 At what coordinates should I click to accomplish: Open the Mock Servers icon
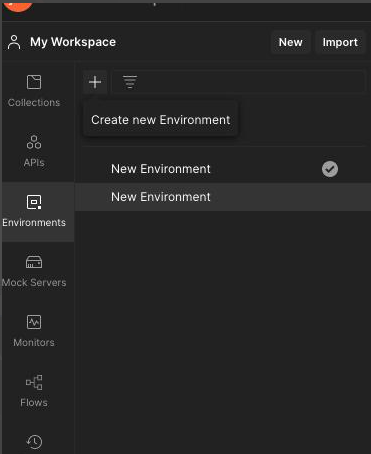pos(34,262)
